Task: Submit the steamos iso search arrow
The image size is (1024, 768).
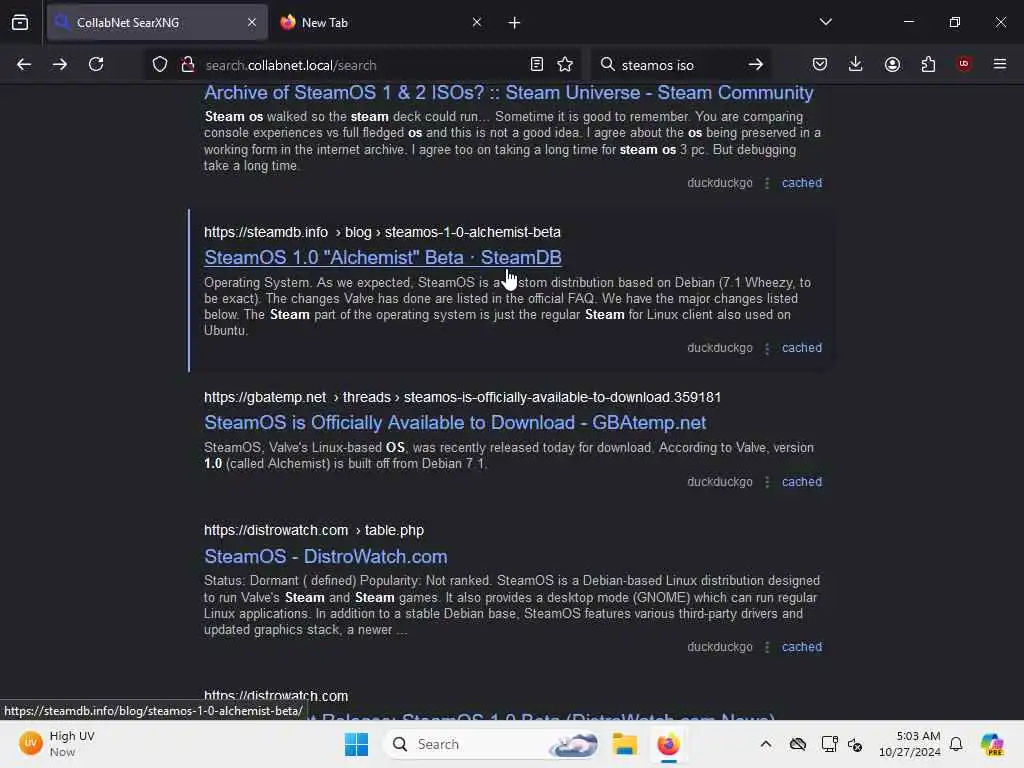Action: [756, 64]
